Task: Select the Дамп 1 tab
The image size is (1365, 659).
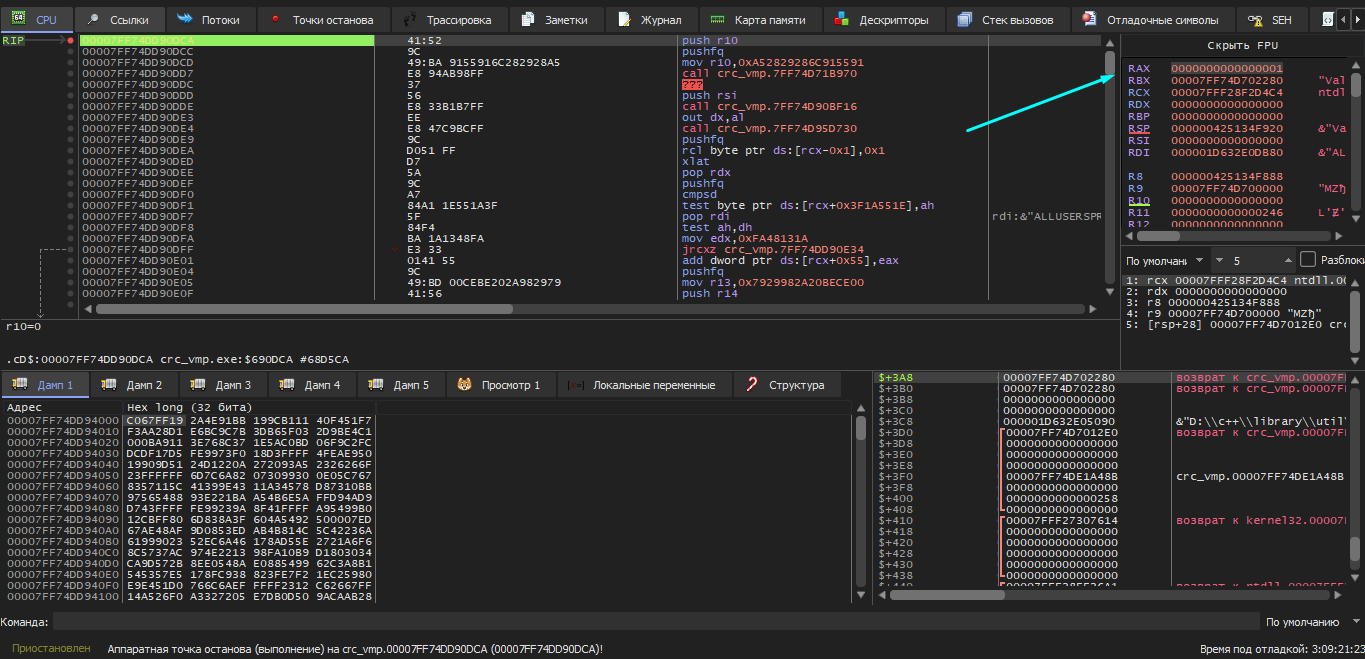Action: click(44, 385)
